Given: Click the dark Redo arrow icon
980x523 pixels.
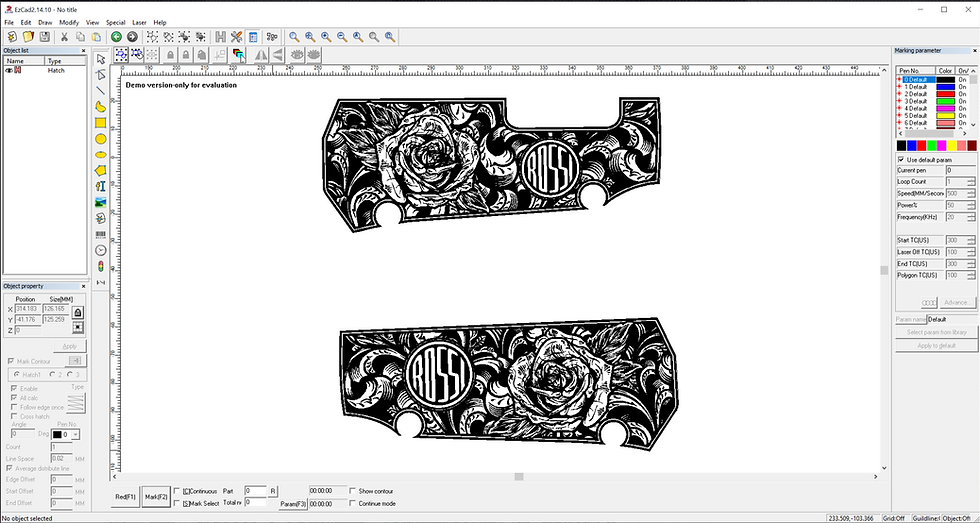Looking at the screenshot, I should [132, 37].
